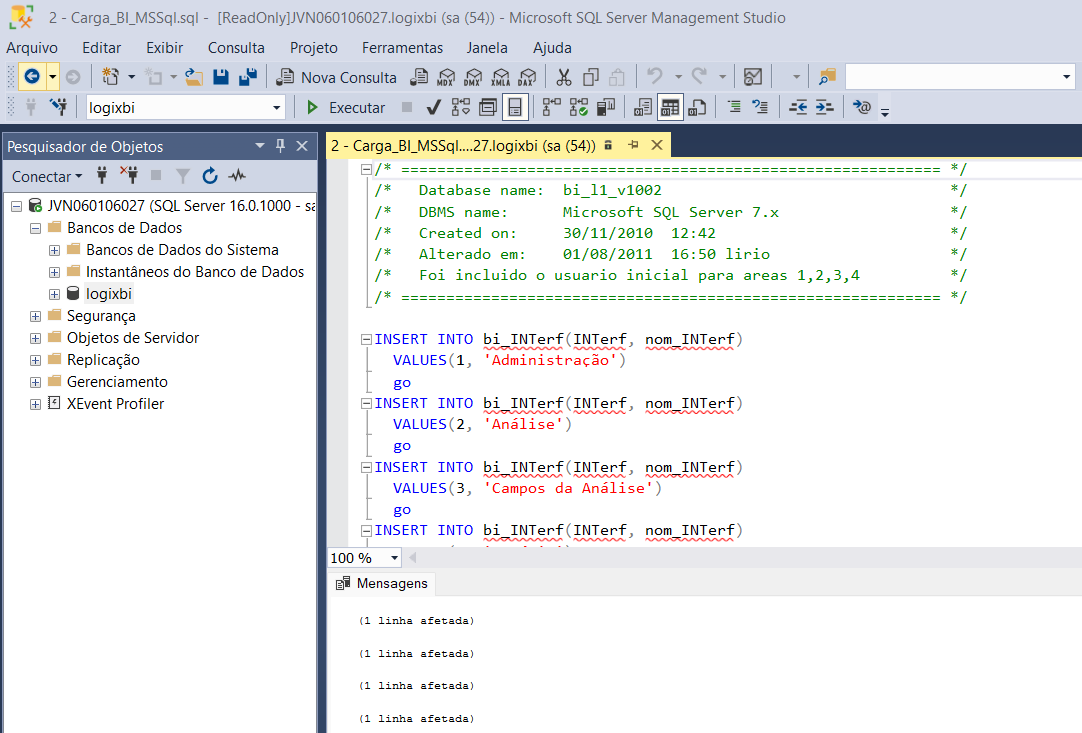Open Pesquisador de Objetos window position menu
The height and width of the screenshot is (733, 1082).
point(259,146)
